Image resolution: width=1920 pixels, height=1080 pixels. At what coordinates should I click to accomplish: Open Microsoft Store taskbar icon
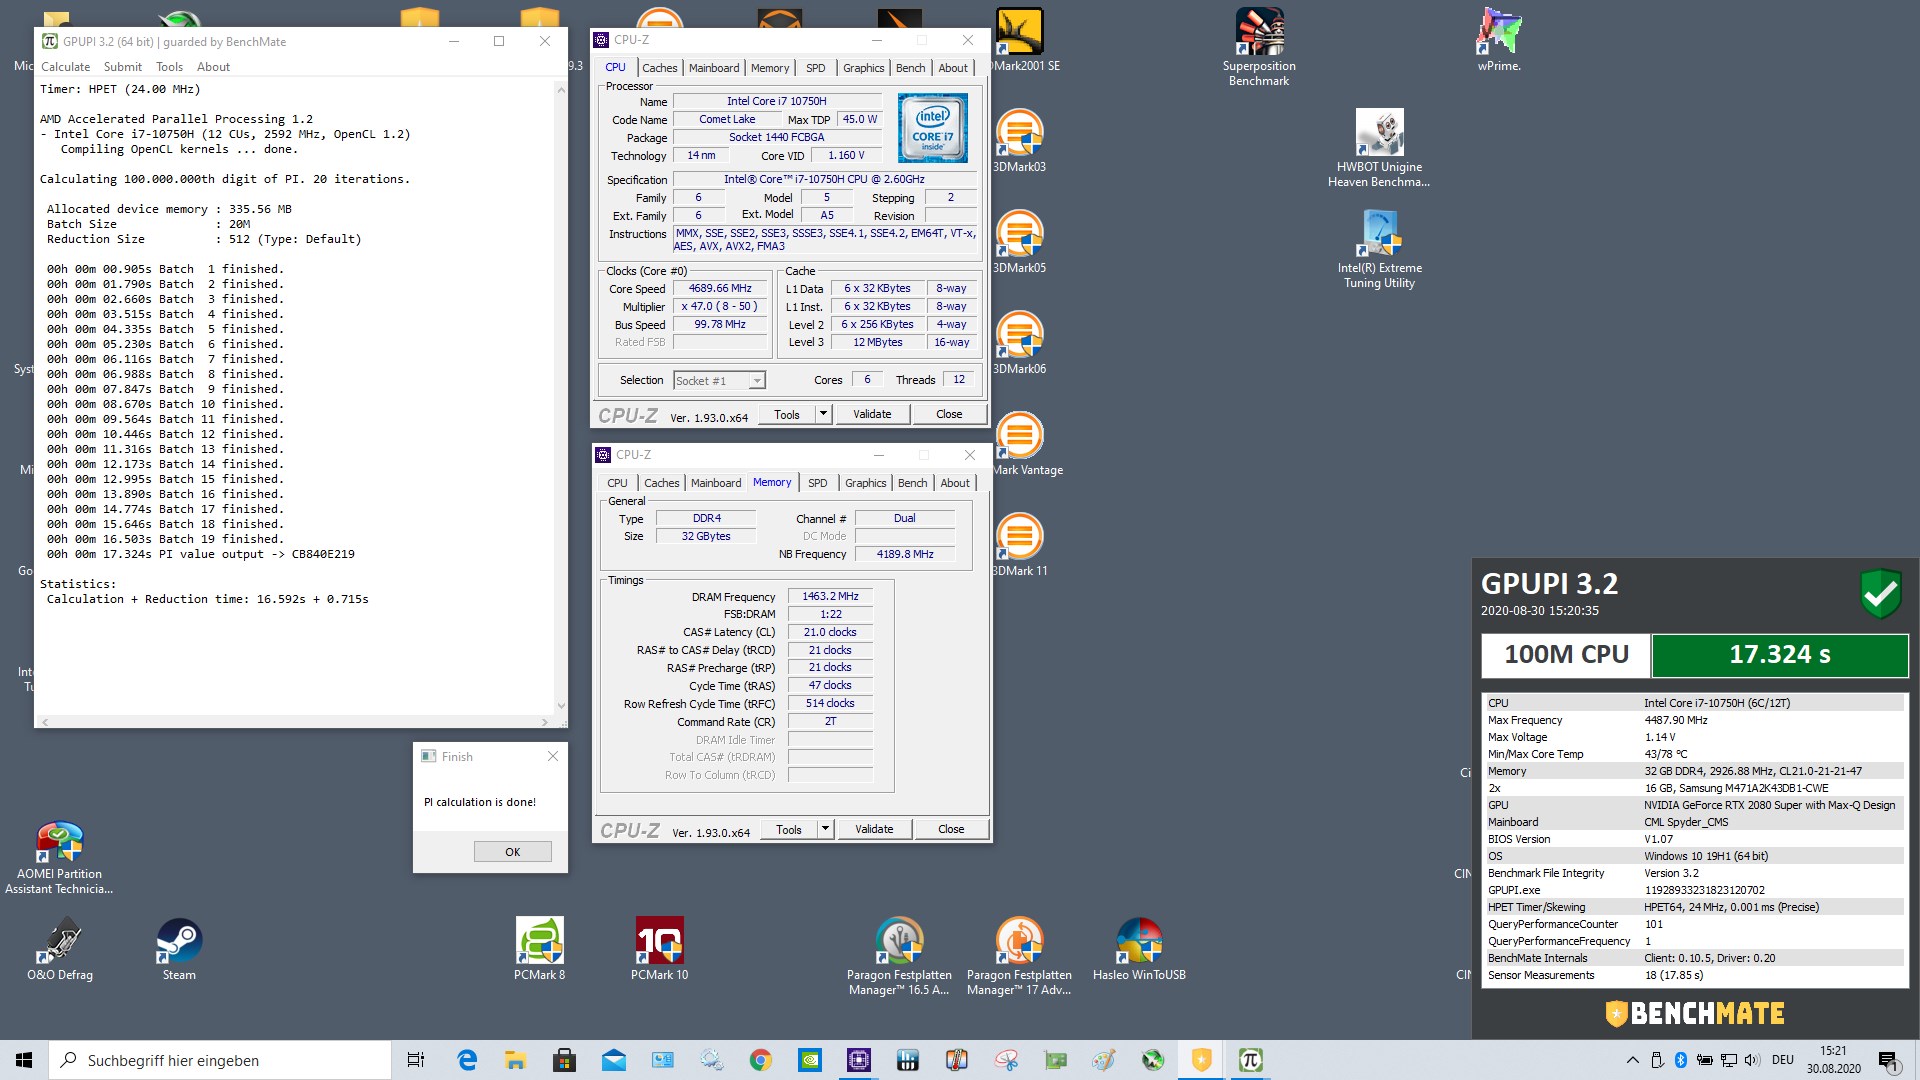tap(565, 1060)
